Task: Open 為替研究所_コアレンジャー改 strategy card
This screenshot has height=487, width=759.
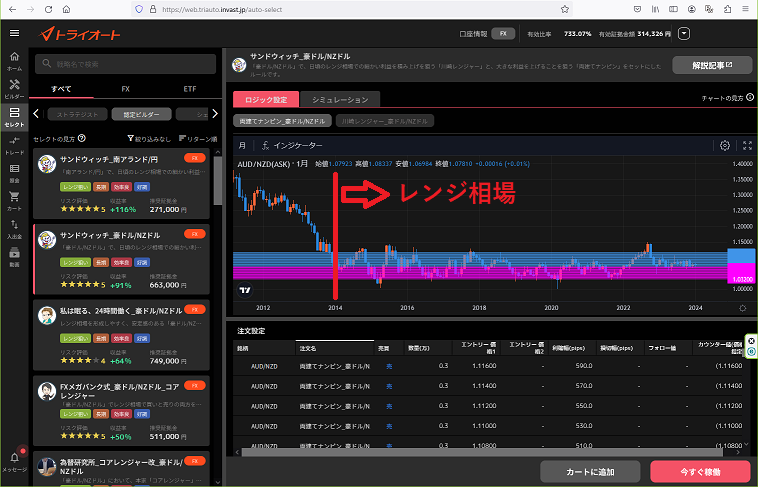Action: click(121, 469)
